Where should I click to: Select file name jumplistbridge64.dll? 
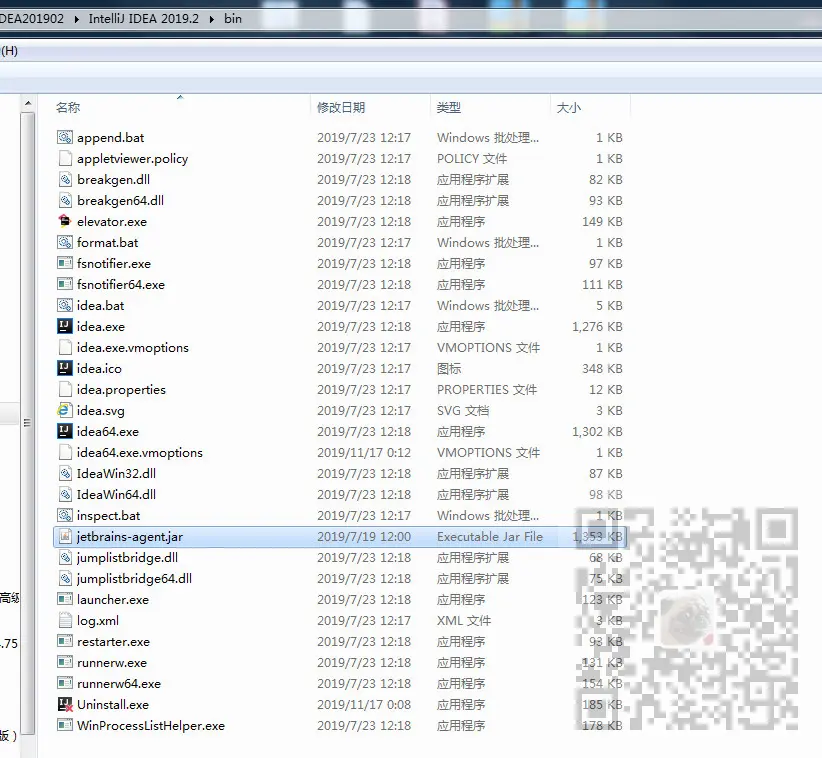click(x=134, y=578)
